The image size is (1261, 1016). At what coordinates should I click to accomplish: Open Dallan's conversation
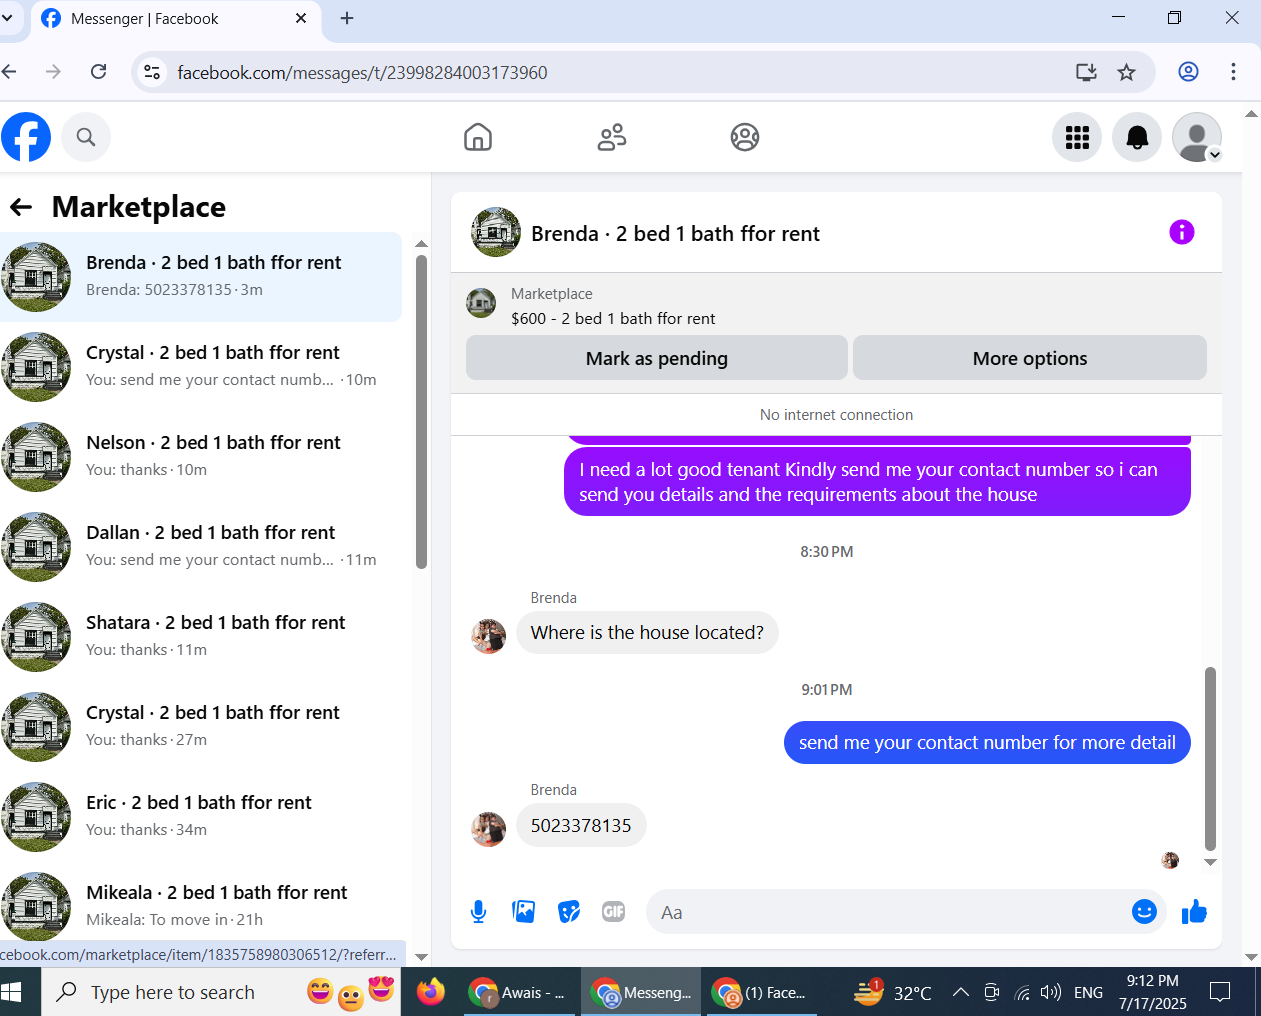click(201, 547)
